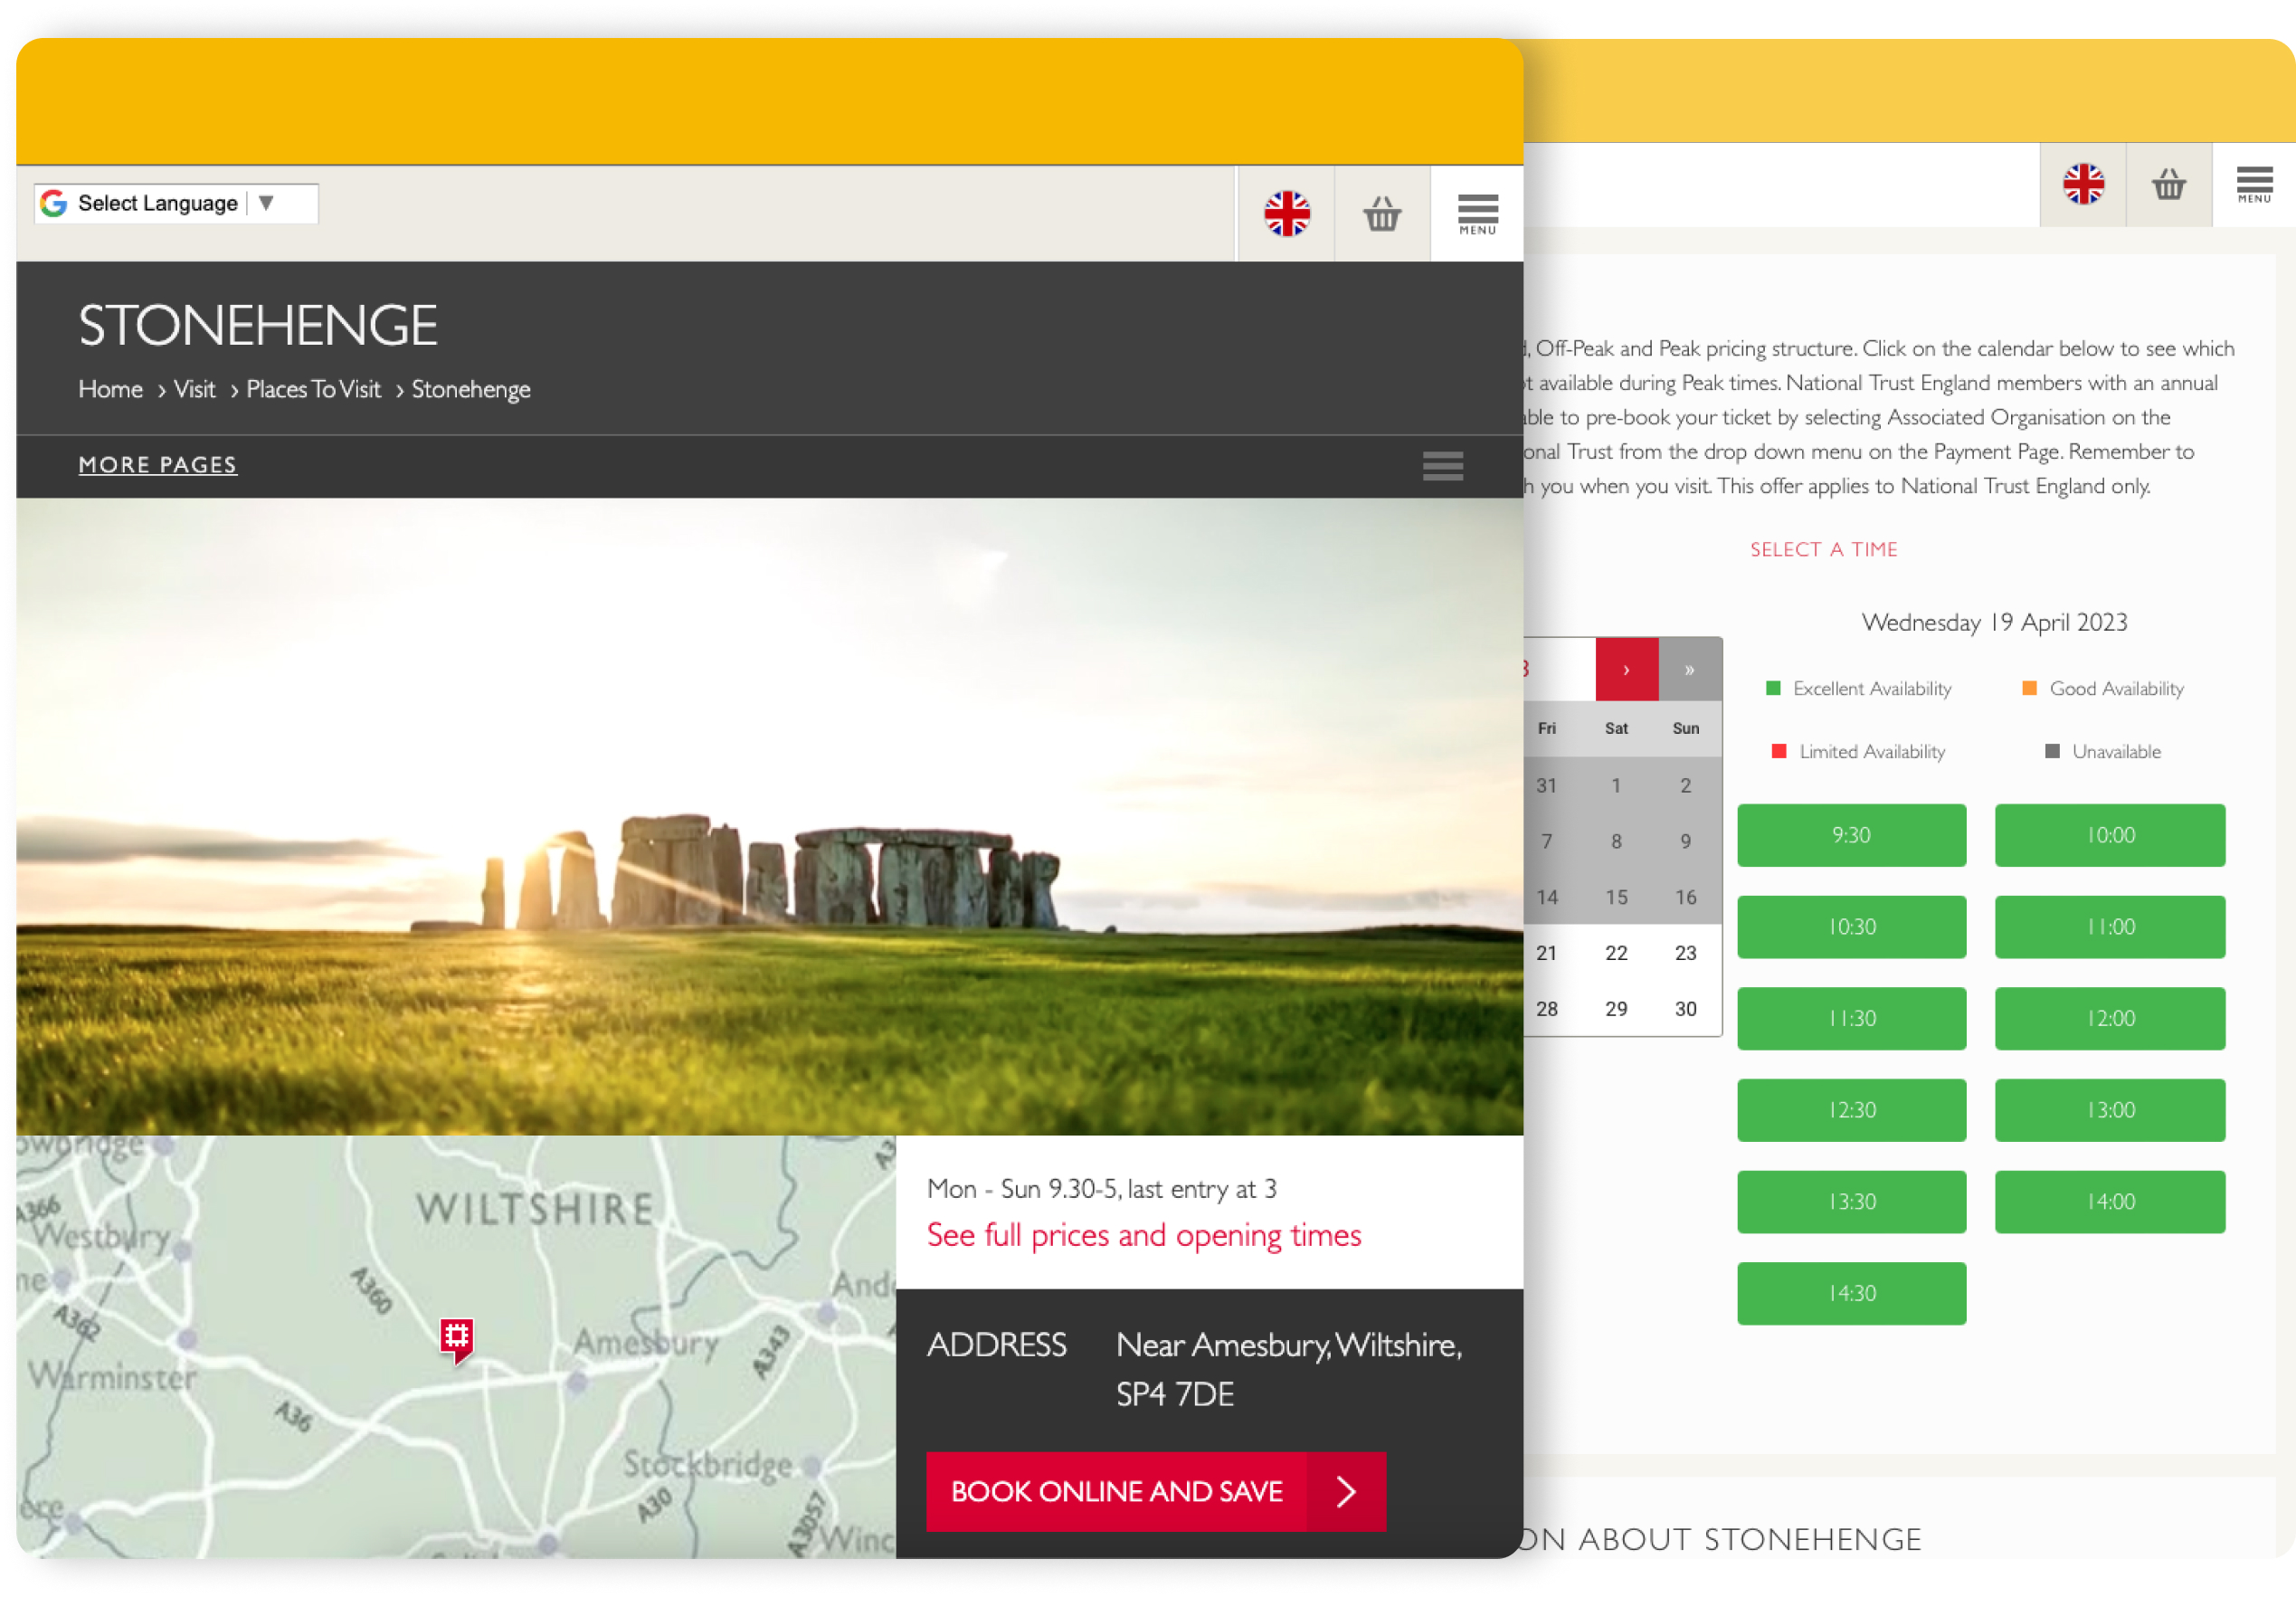Click the red Limited Availability swatch
The image size is (2296, 1597).
pos(1779,751)
